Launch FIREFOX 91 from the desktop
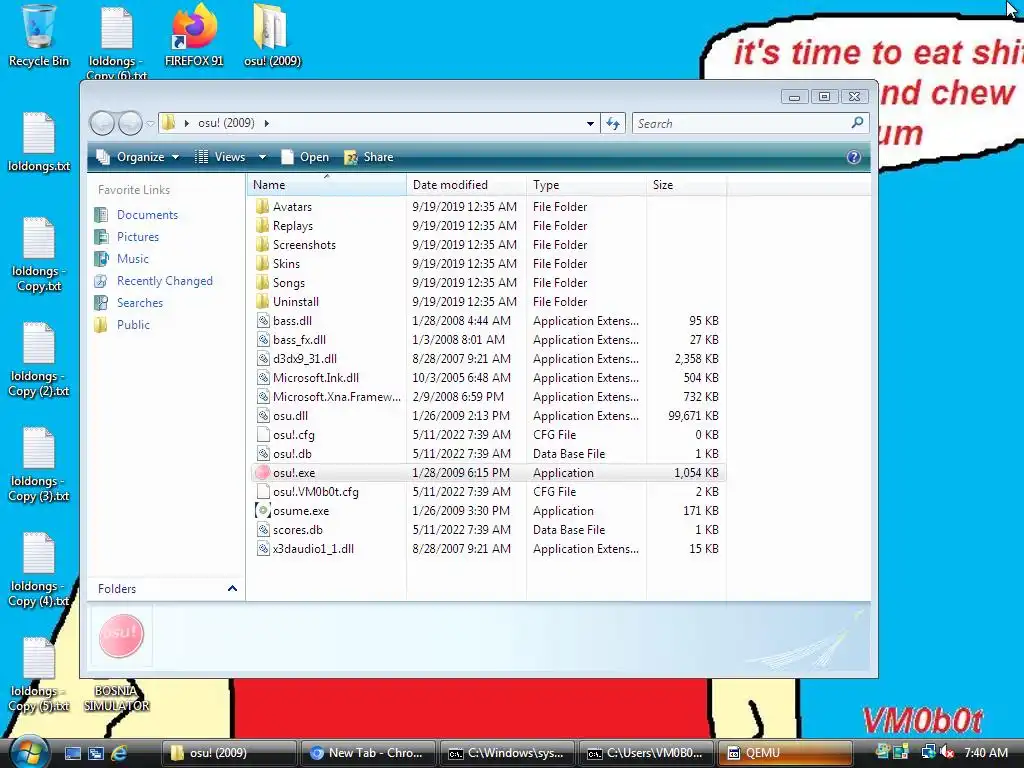The image size is (1024, 768). tap(194, 36)
